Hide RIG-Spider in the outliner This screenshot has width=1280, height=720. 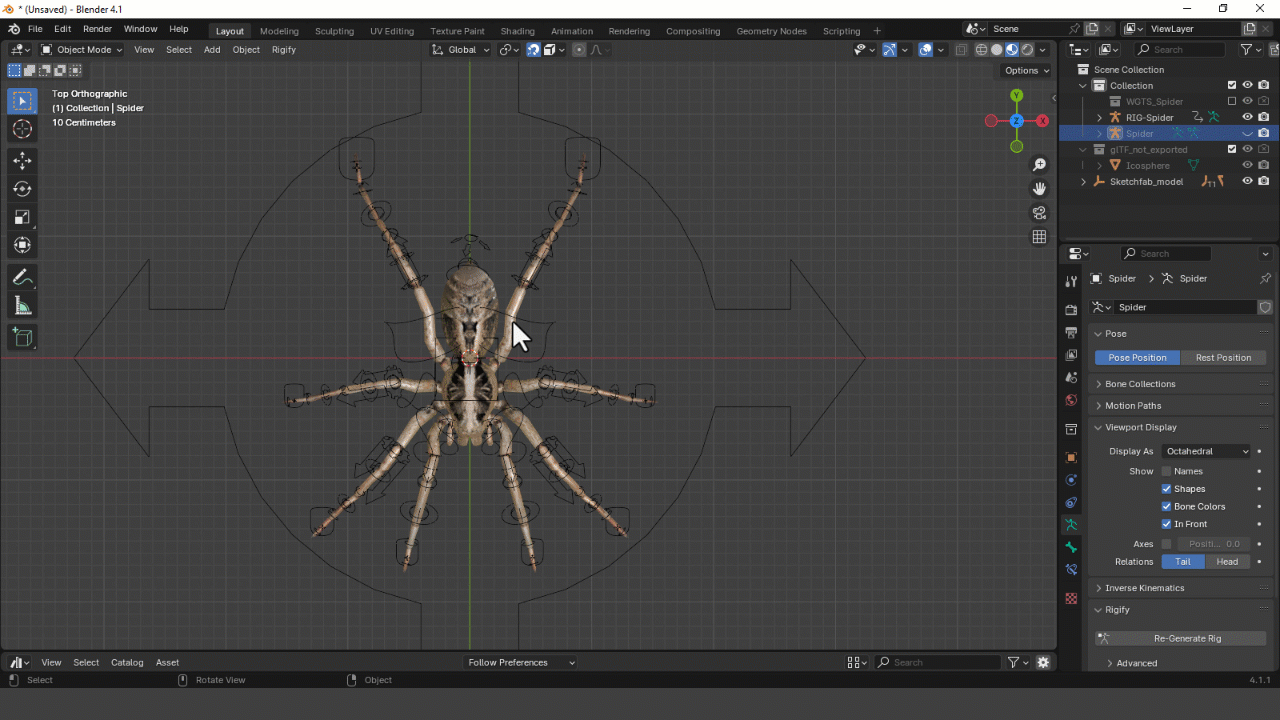click(1247, 117)
